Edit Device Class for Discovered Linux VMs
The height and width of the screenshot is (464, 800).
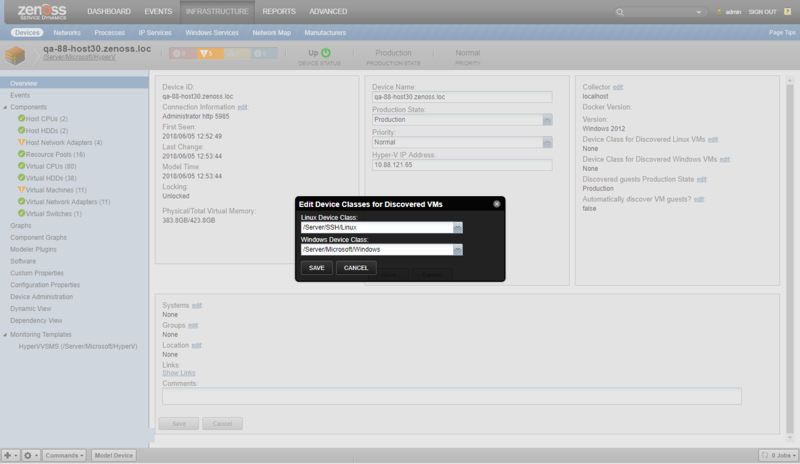[x=713, y=139]
